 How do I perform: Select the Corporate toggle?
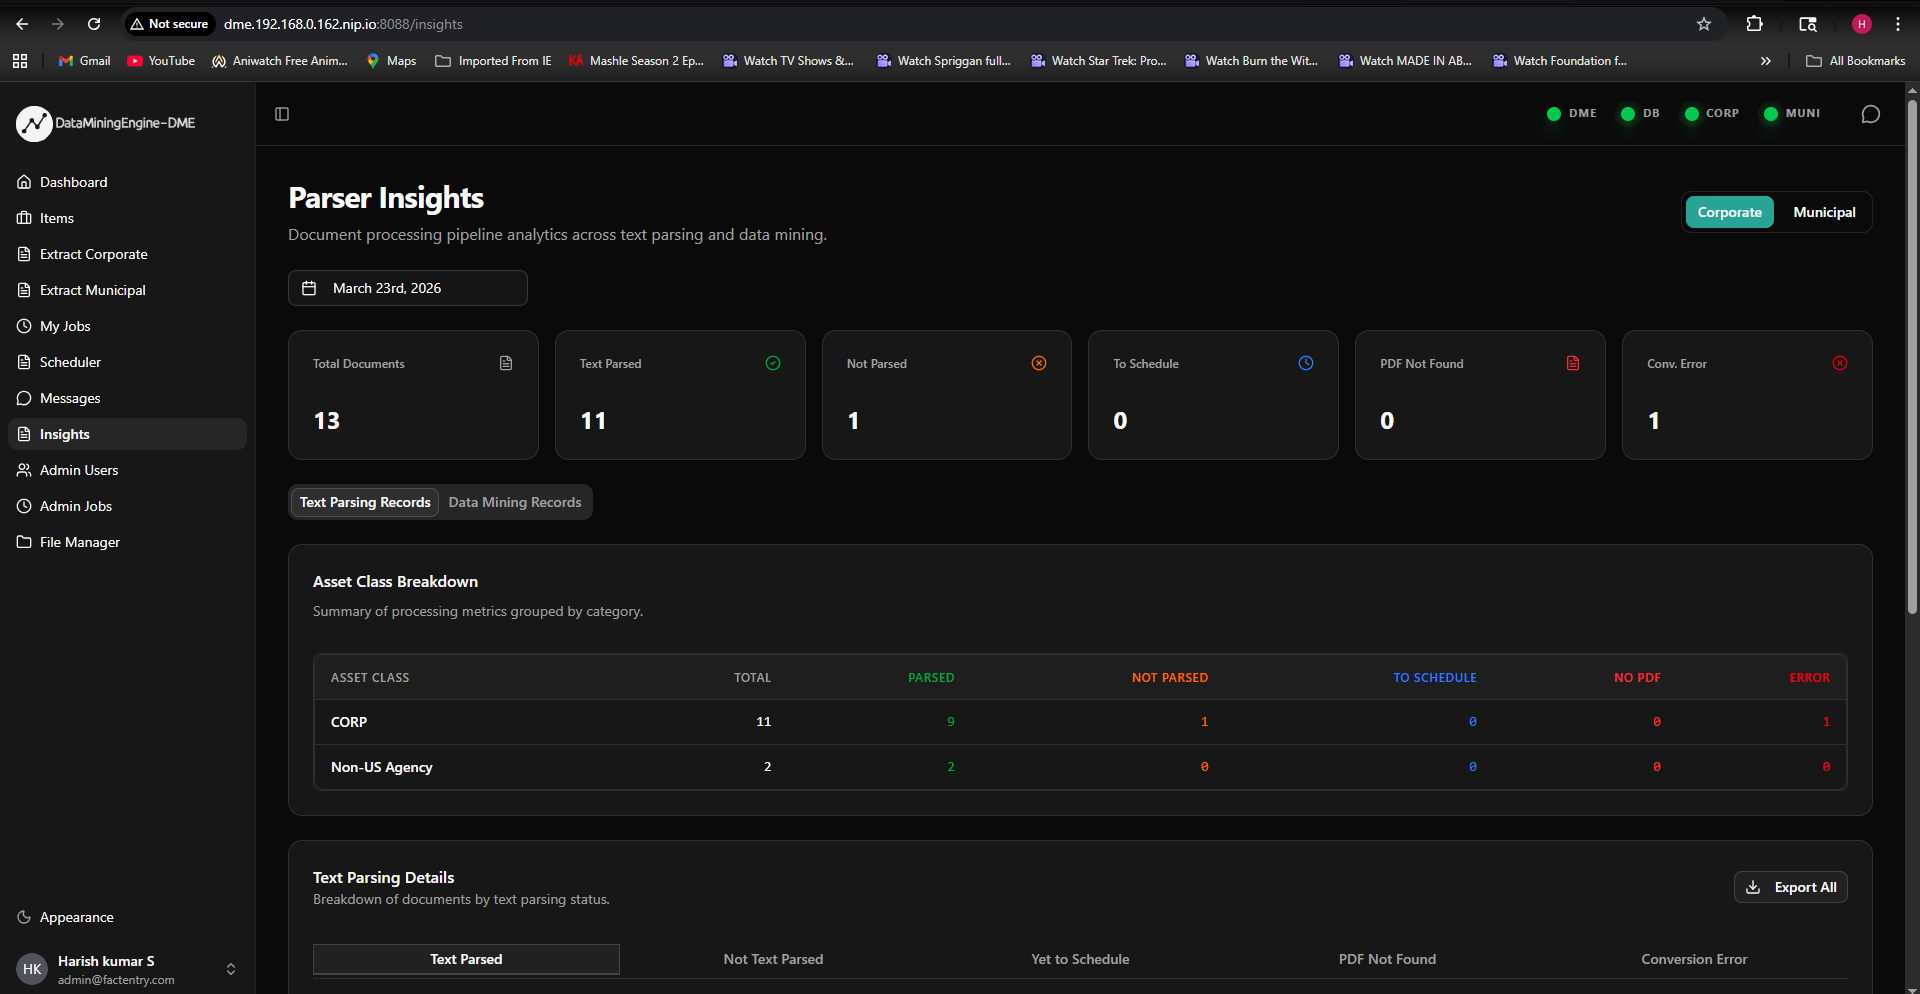(1729, 212)
